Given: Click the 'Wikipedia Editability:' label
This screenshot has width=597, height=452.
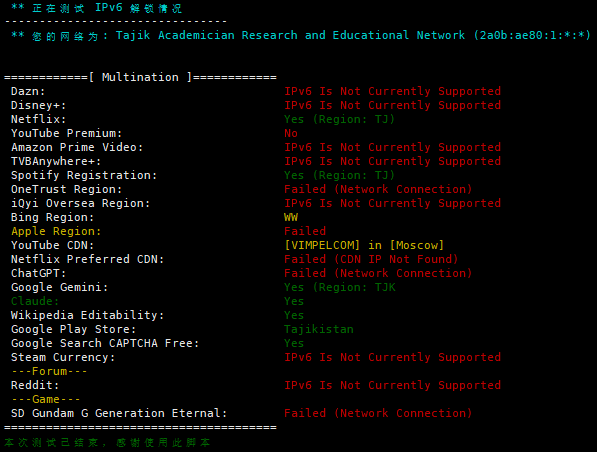Looking at the screenshot, I should [x=87, y=315].
